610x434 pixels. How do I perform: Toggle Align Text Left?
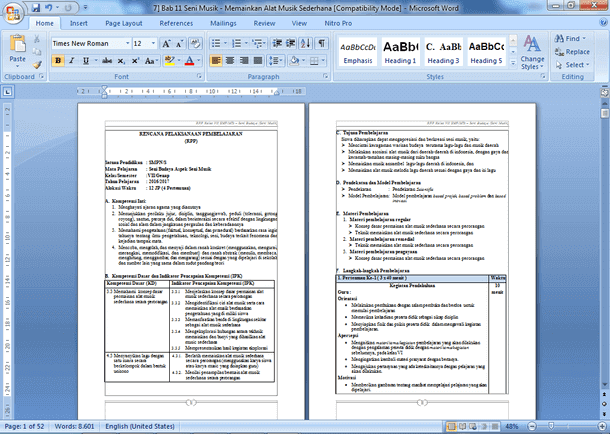tap(216, 61)
